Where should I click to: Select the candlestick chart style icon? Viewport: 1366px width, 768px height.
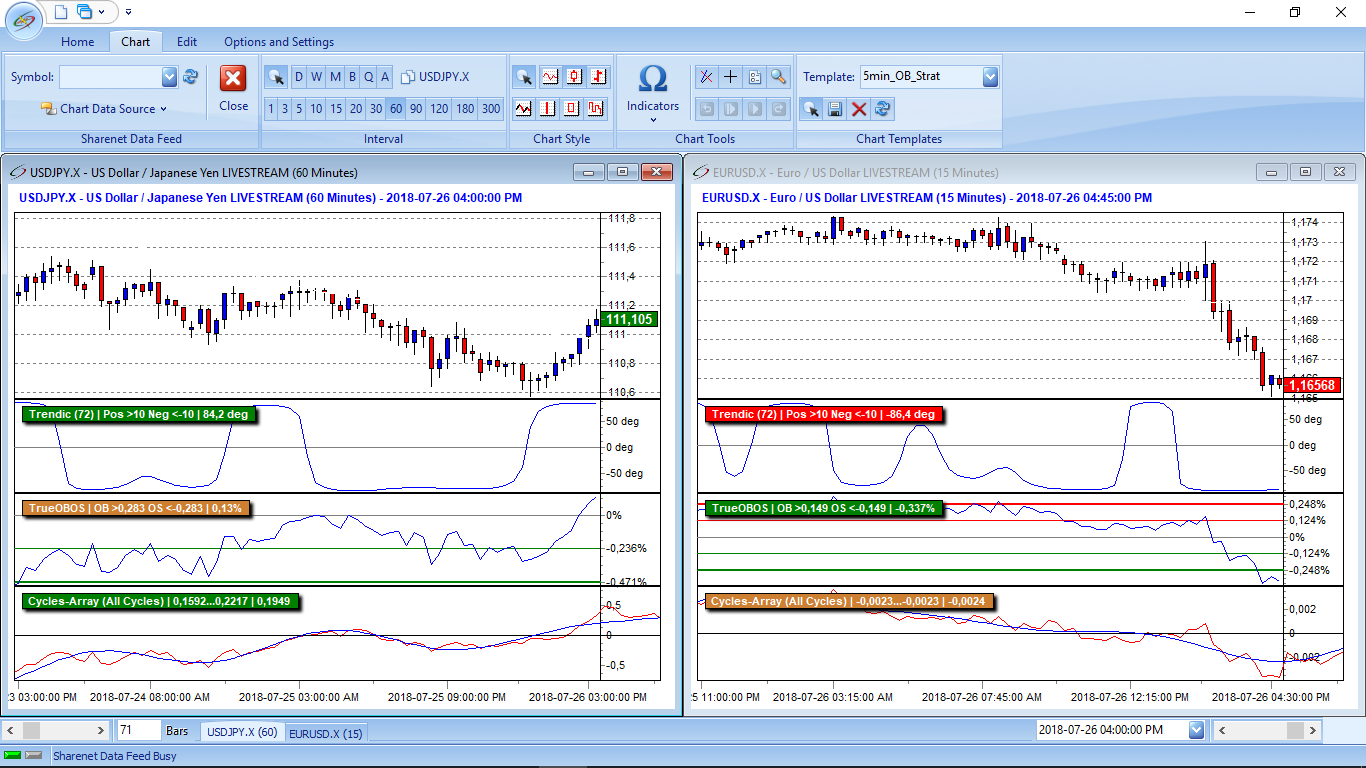(x=574, y=77)
